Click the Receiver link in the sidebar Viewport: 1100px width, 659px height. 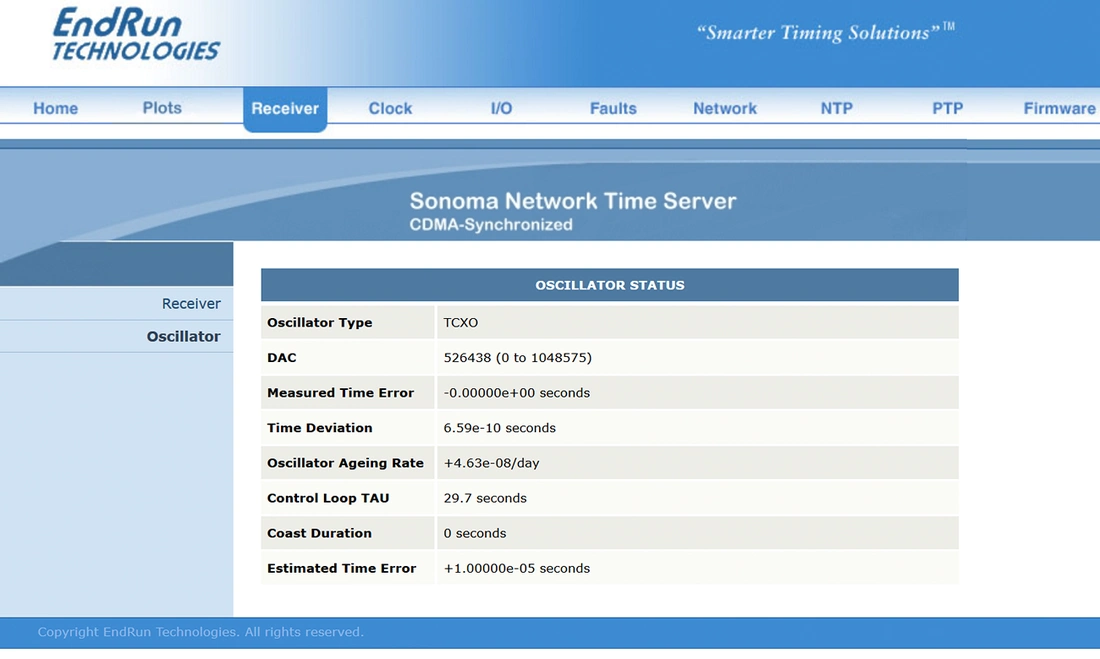[191, 303]
